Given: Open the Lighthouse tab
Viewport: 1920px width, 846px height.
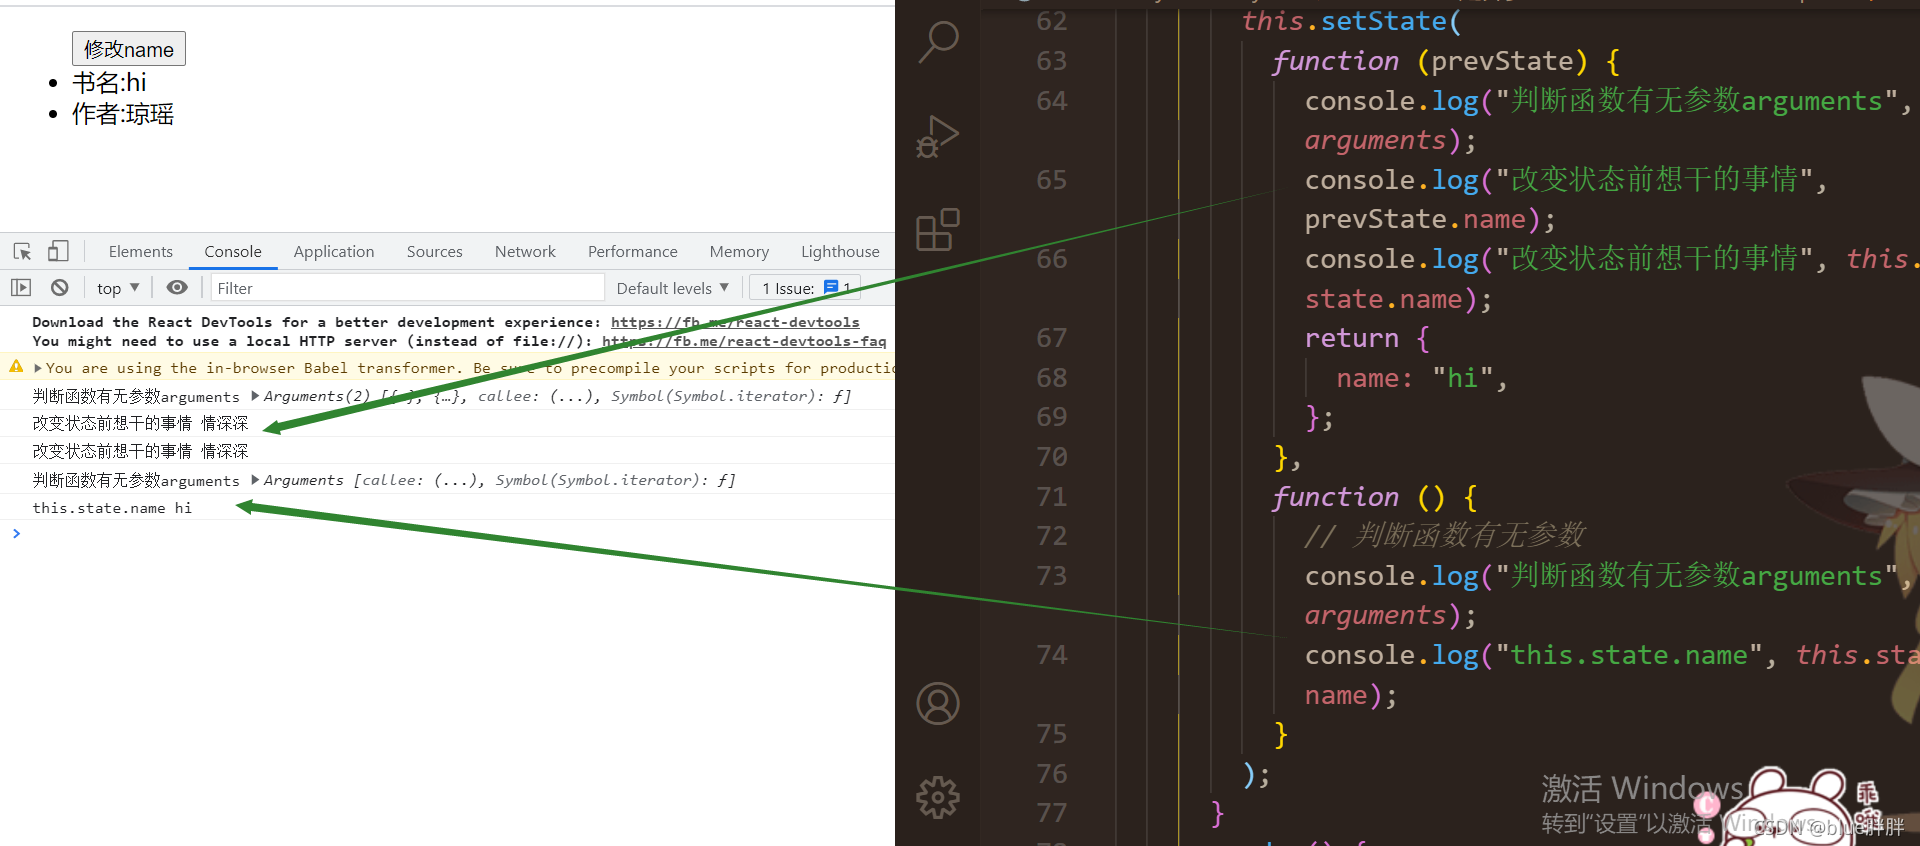Looking at the screenshot, I should point(840,252).
